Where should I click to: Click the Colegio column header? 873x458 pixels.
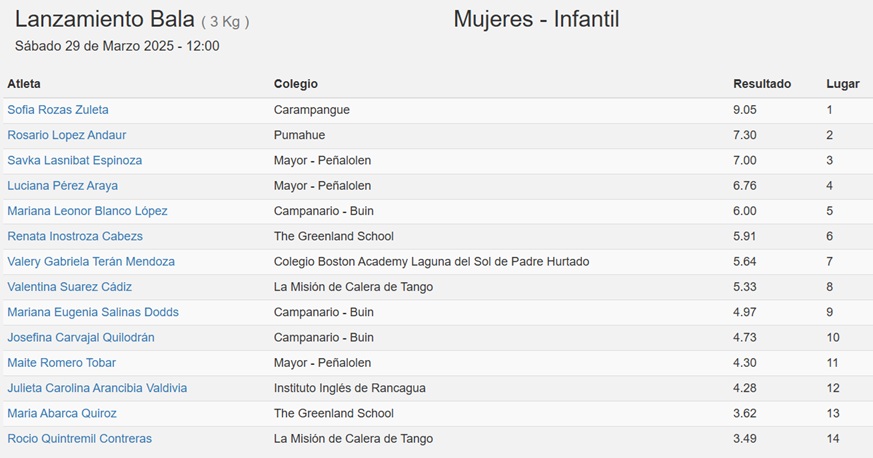click(296, 84)
